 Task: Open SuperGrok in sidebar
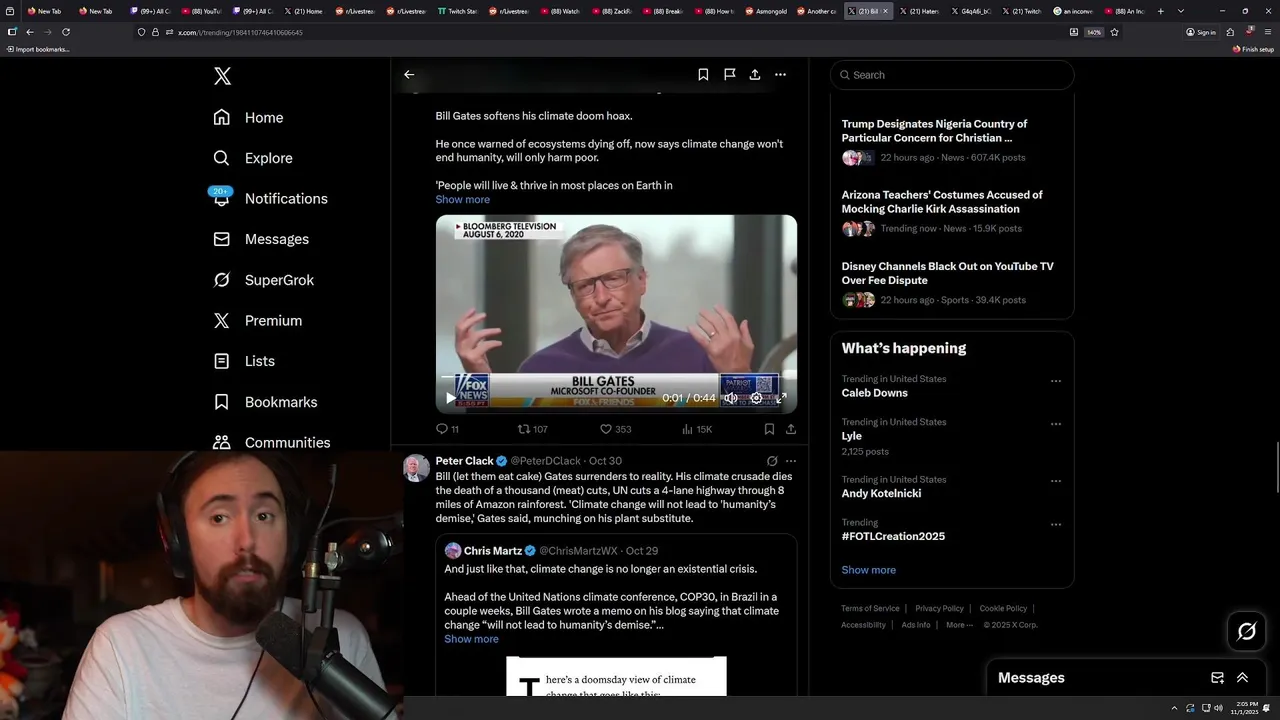click(264, 280)
